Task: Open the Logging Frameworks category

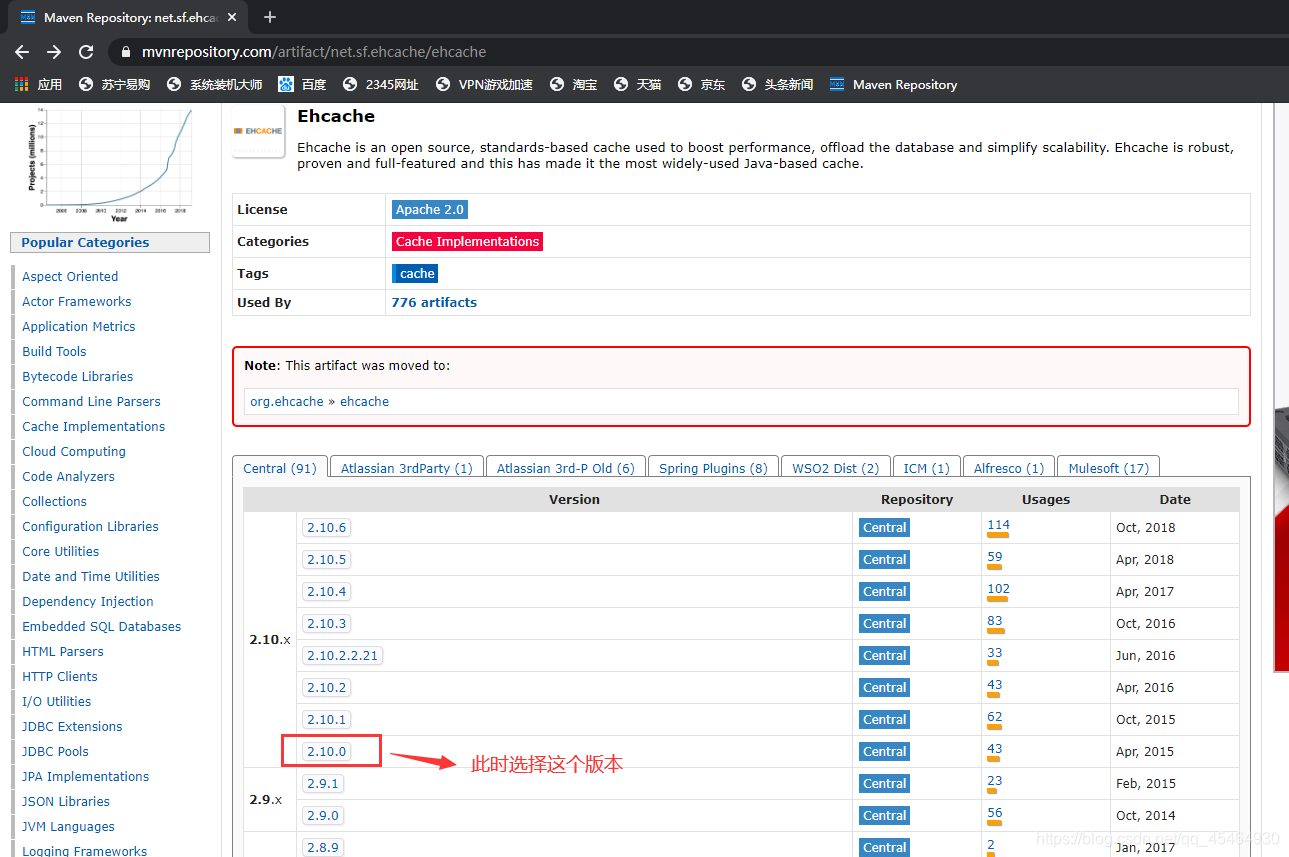Action: [85, 850]
